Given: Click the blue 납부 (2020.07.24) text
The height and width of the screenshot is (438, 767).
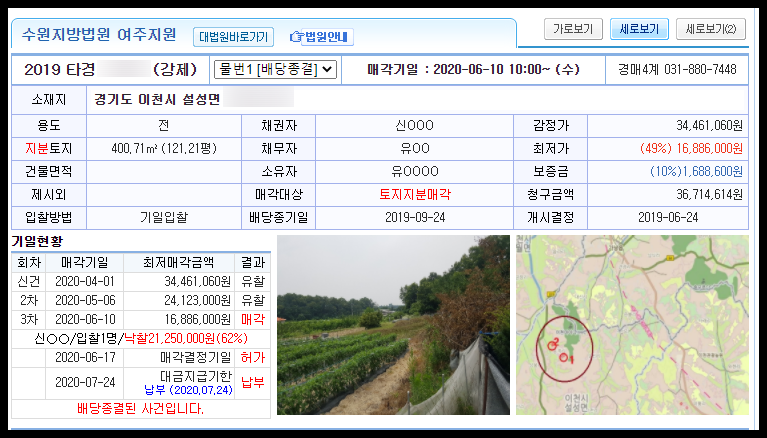Looking at the screenshot, I should (188, 391).
